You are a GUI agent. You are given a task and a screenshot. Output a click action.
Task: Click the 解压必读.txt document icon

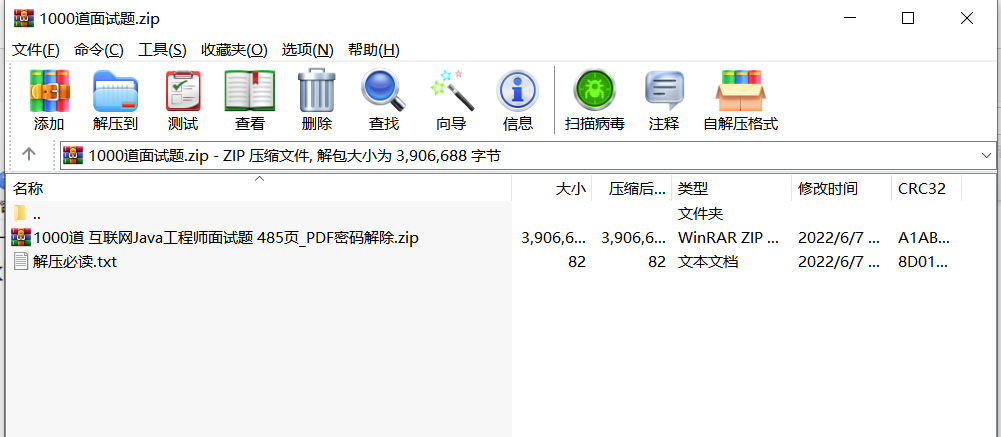point(21,262)
